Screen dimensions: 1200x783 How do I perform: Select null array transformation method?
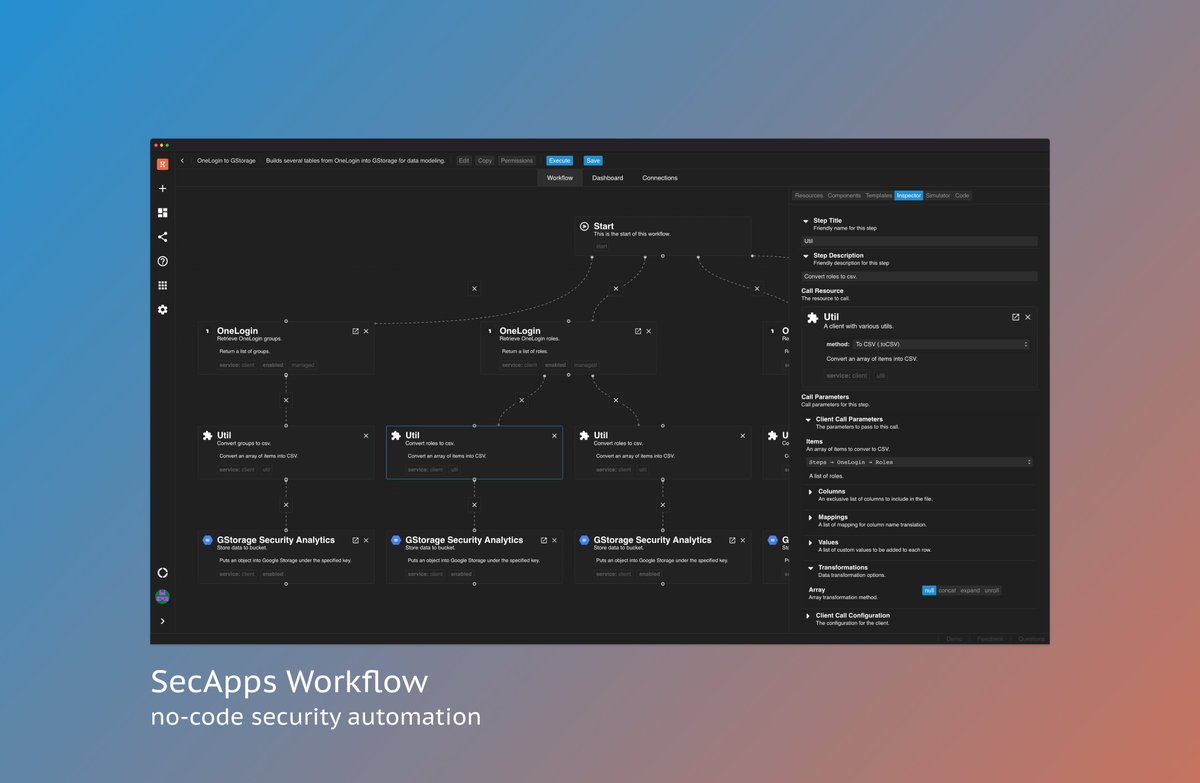coord(929,591)
